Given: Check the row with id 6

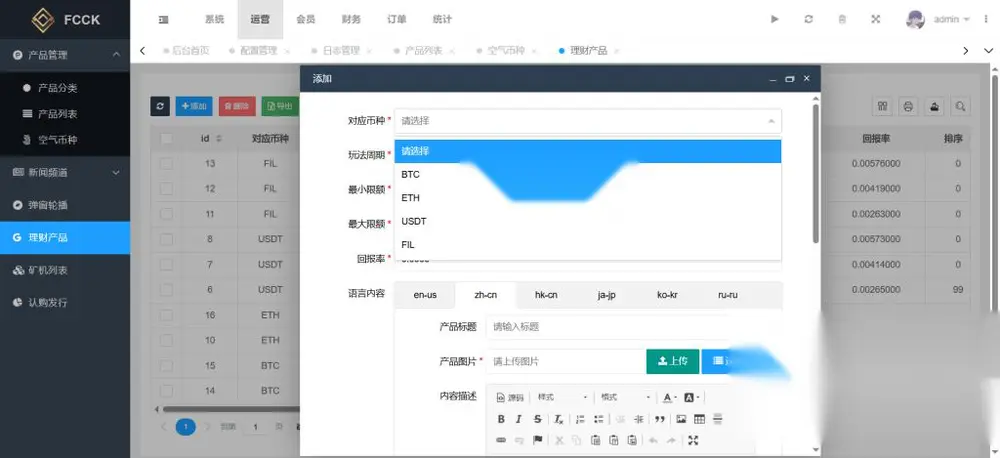Looking at the screenshot, I should coord(166,290).
